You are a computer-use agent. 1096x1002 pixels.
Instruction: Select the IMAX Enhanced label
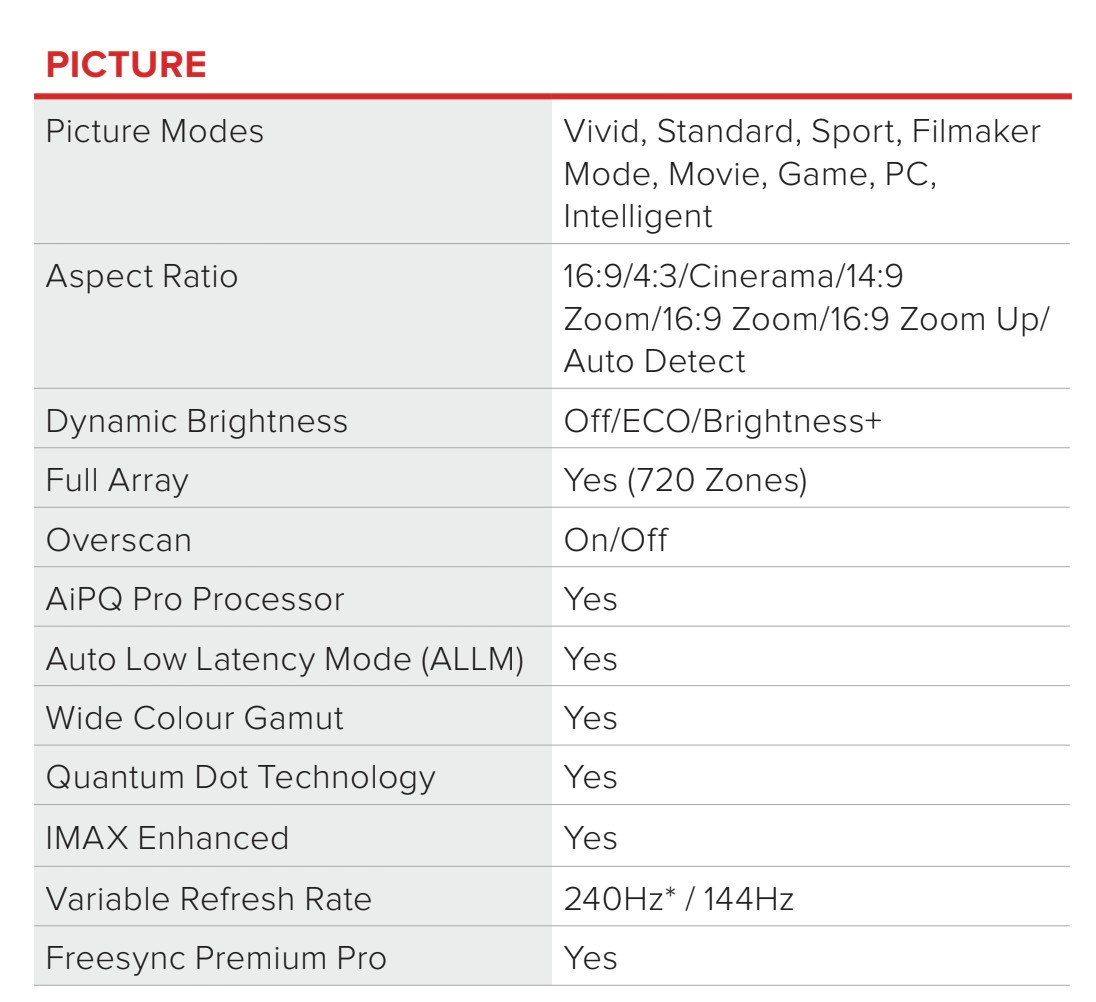(167, 838)
